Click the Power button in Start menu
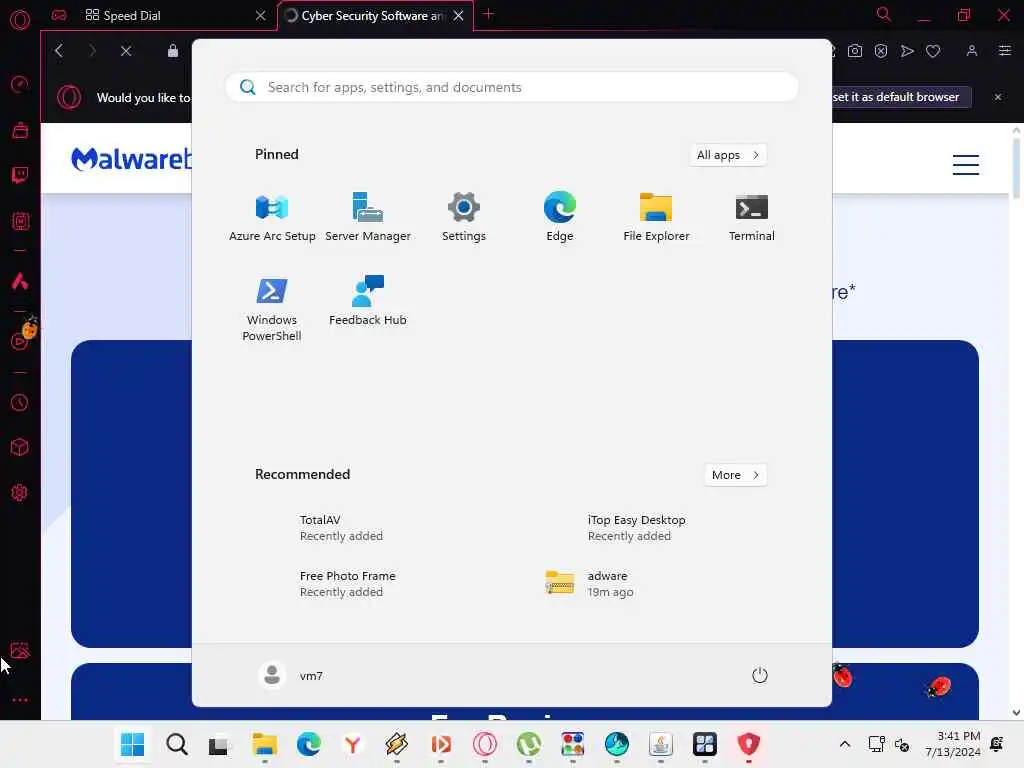This screenshot has height=768, width=1024. [x=759, y=675]
